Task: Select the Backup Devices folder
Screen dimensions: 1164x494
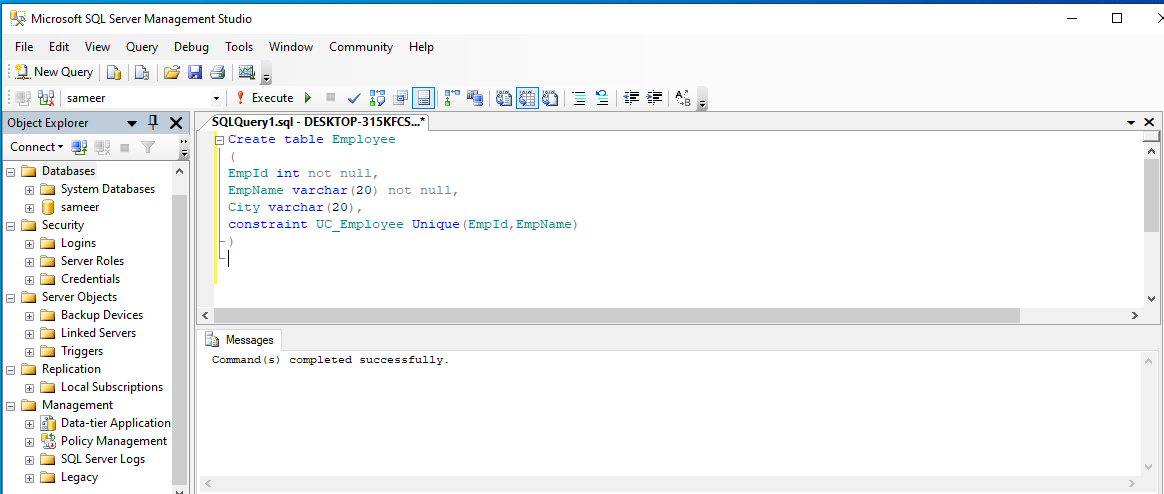Action: 102,315
